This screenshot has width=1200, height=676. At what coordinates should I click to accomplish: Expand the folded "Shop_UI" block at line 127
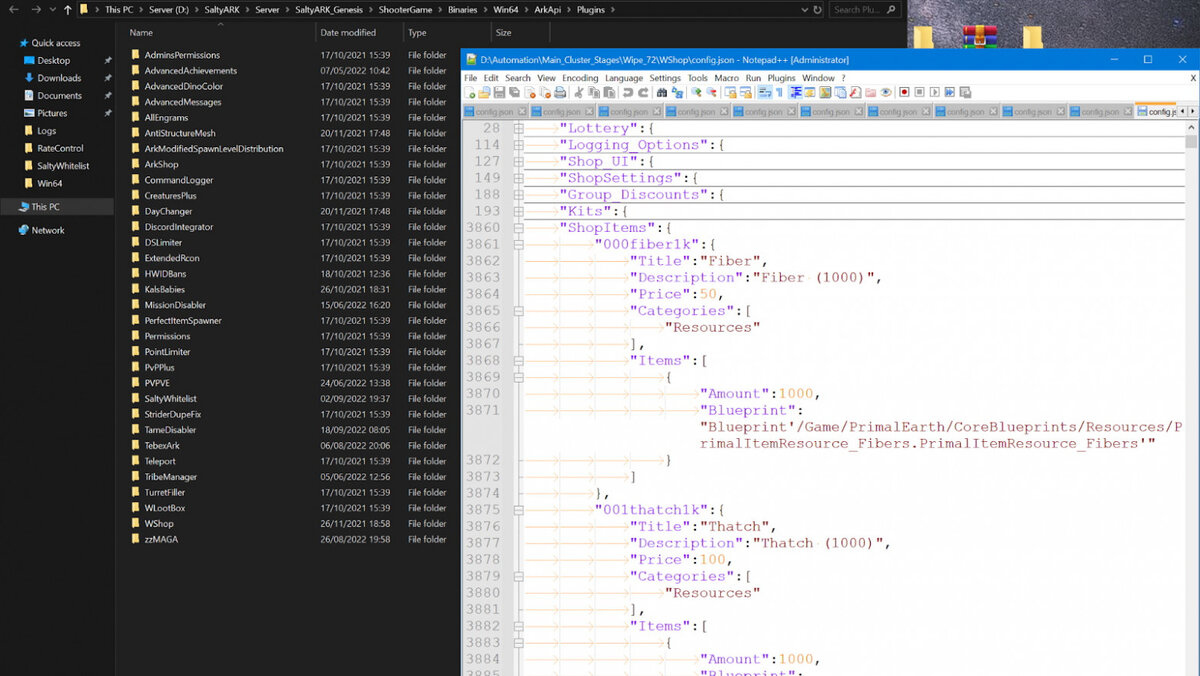[518, 161]
